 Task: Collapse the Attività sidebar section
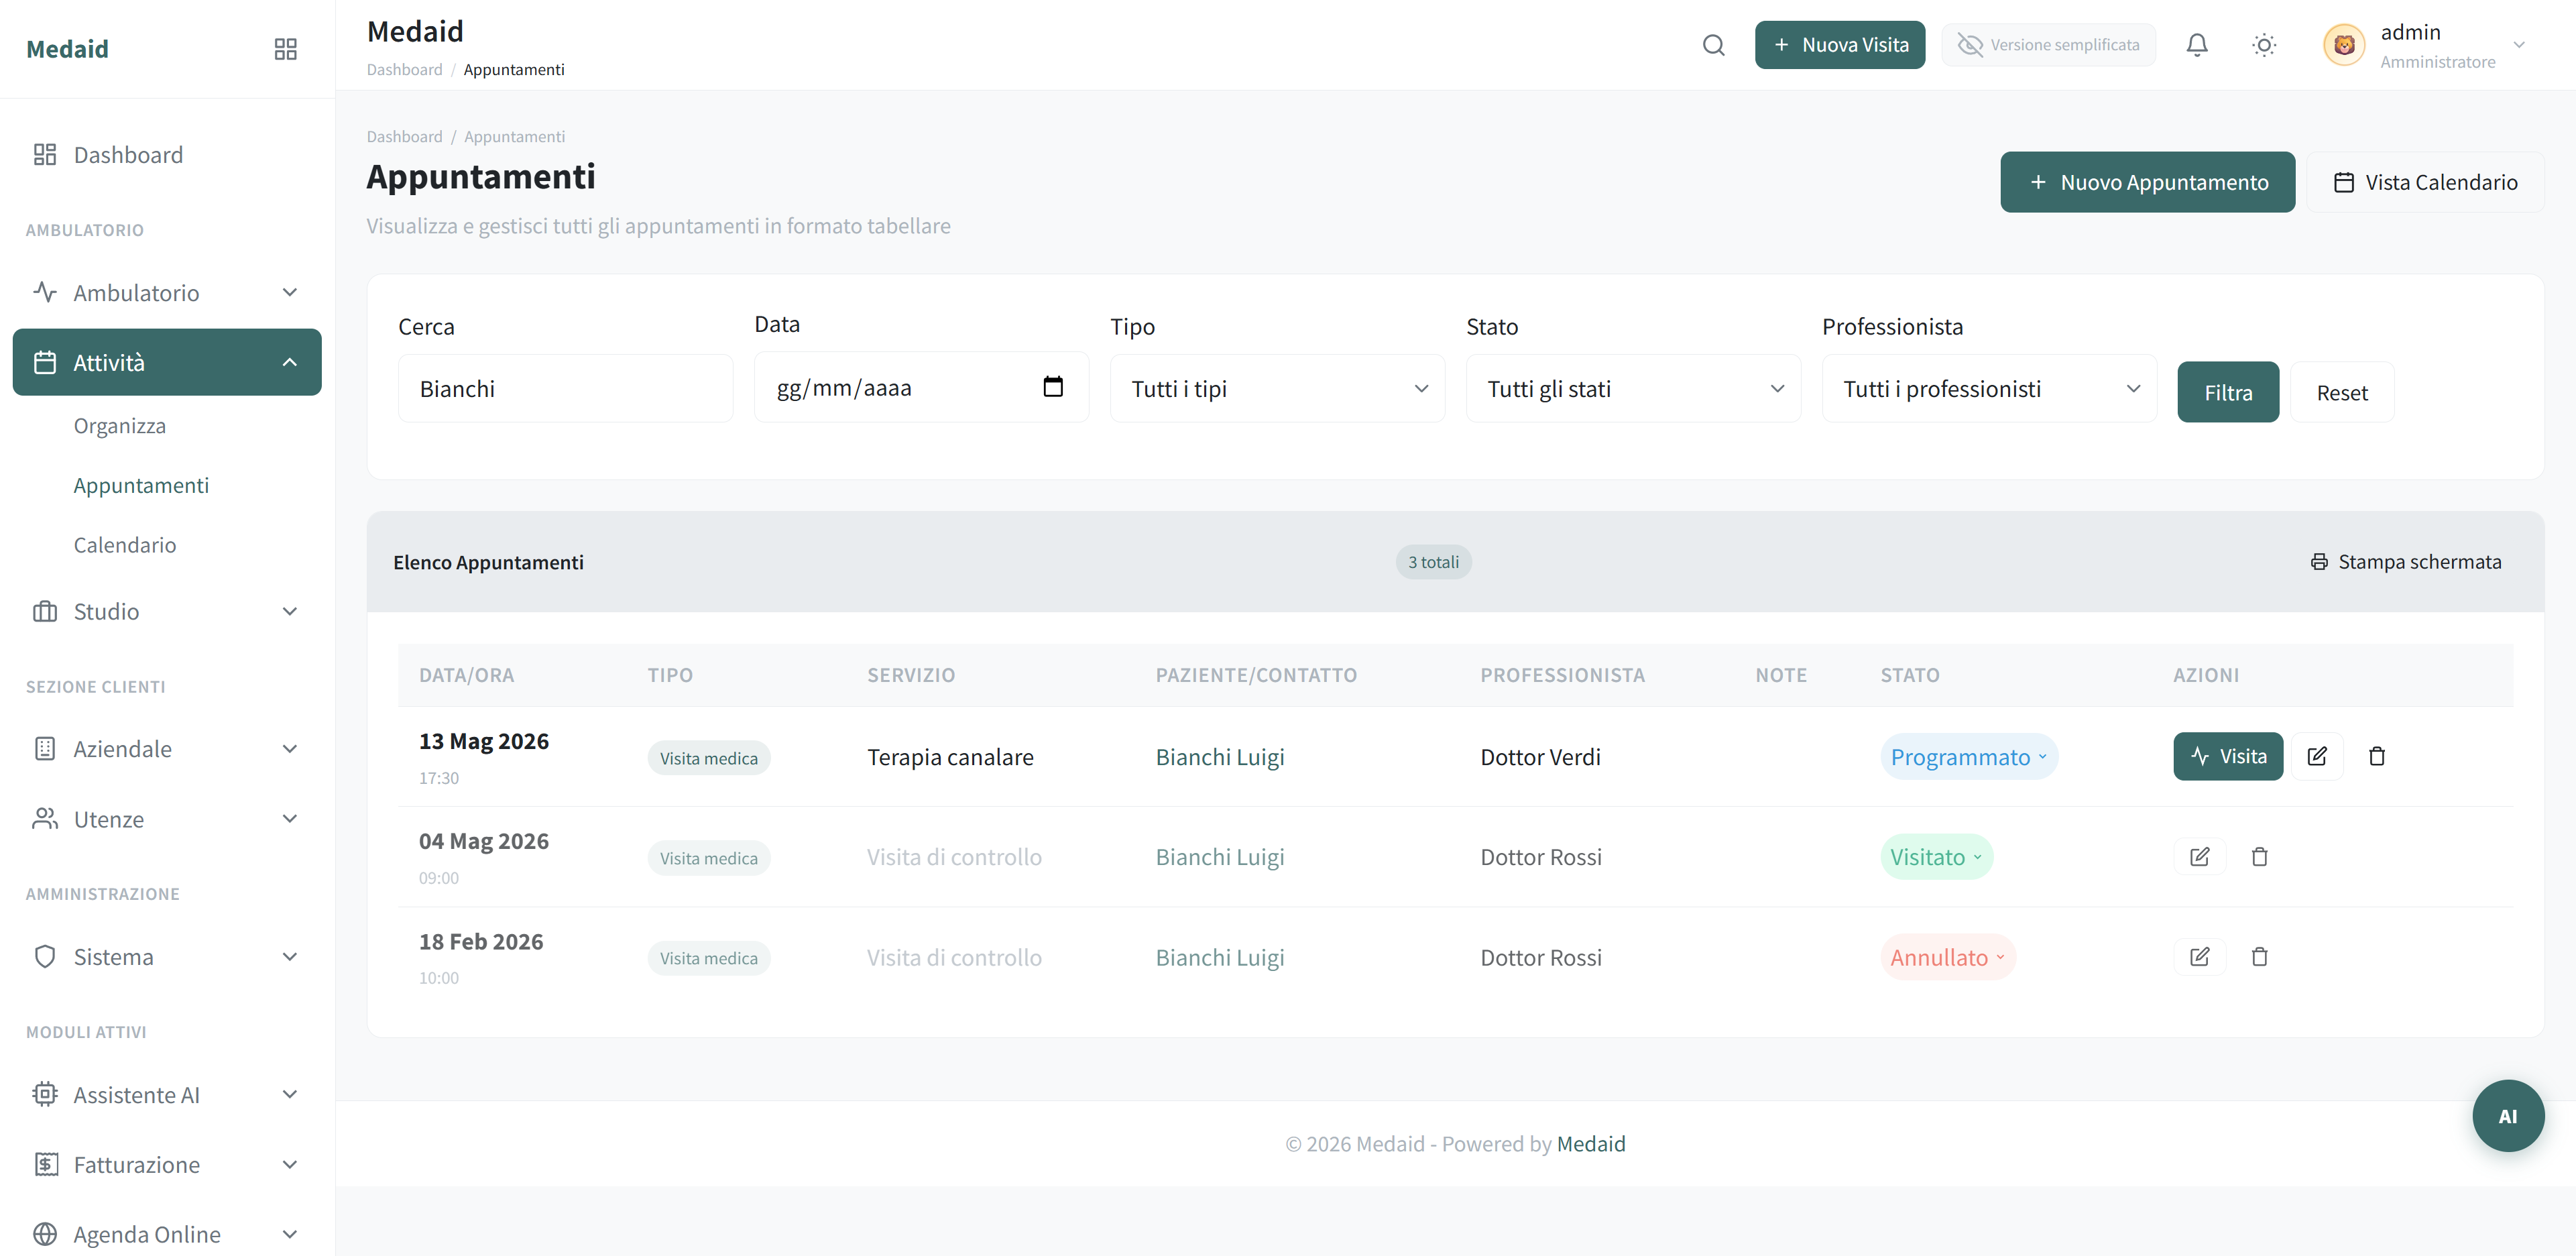coord(167,362)
